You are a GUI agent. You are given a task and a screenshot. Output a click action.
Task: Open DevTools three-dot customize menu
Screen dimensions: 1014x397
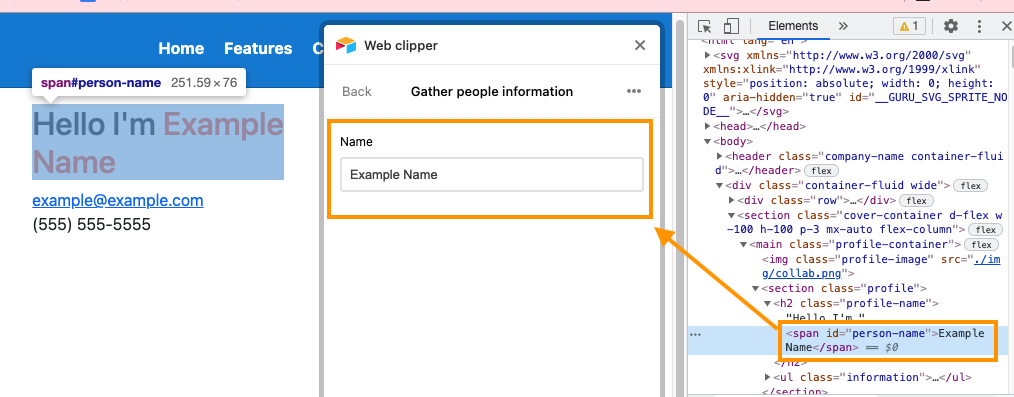point(980,27)
